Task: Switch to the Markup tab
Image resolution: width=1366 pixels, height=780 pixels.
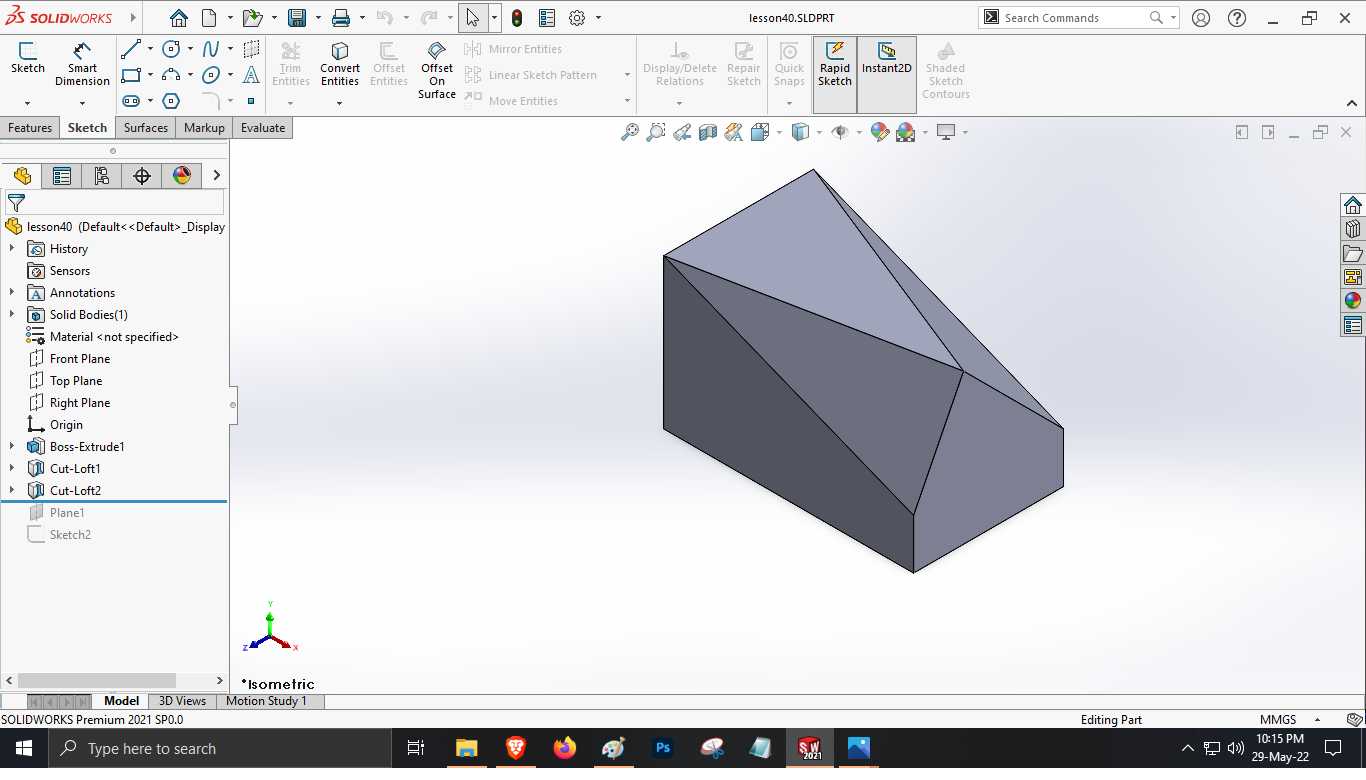Action: [x=204, y=128]
